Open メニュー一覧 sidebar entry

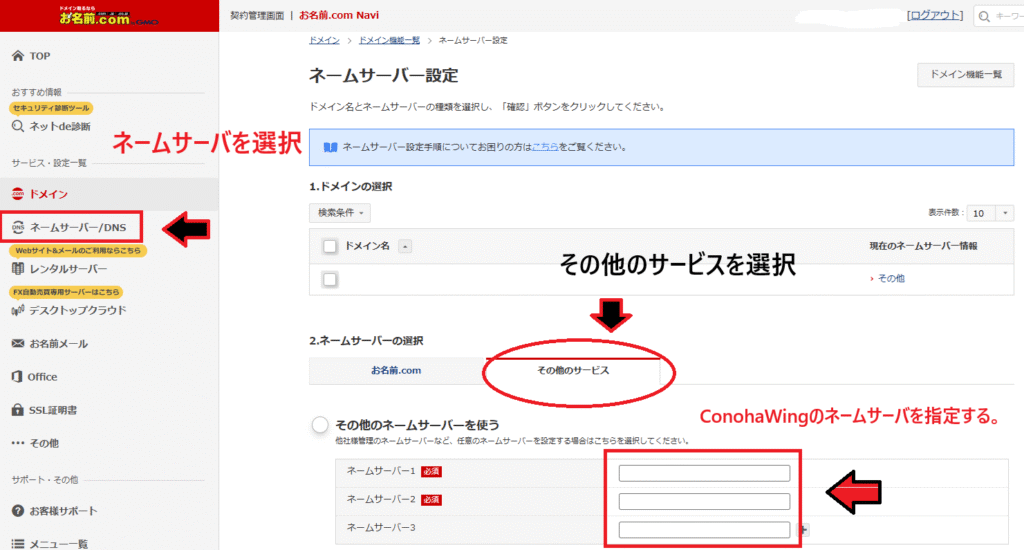[58, 543]
